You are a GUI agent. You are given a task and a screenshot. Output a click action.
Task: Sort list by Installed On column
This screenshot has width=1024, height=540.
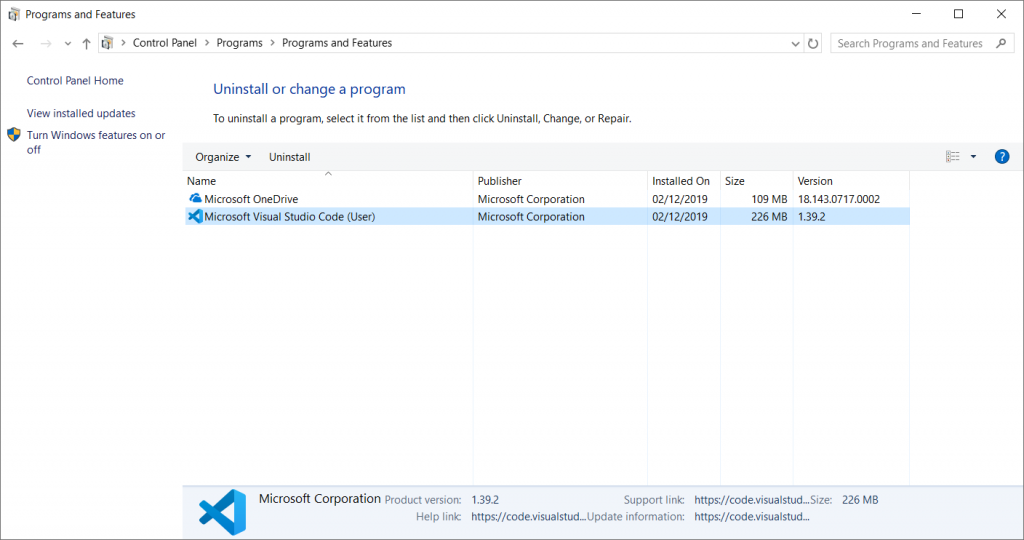click(683, 181)
